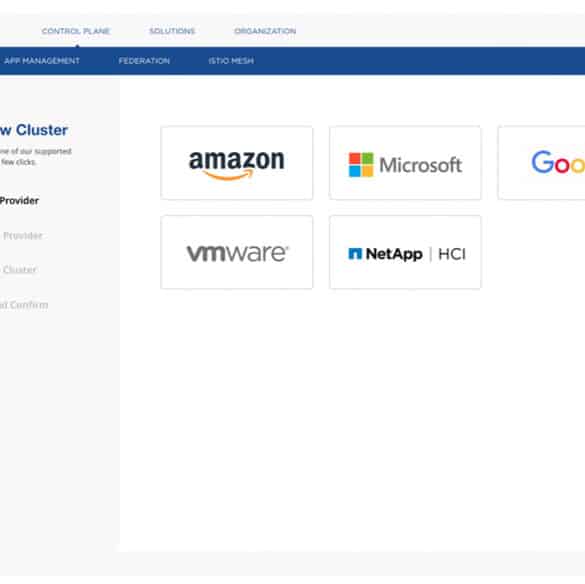Choose the Microsoft provider card
The image size is (585, 584).
click(405, 163)
